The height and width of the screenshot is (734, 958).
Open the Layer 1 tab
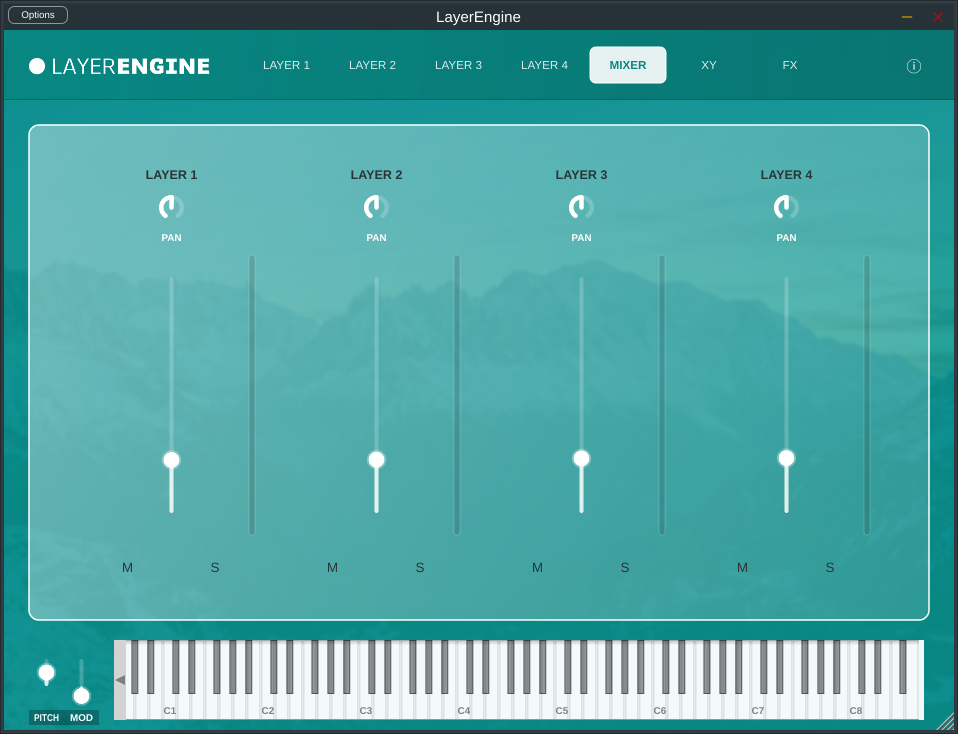[x=286, y=65]
